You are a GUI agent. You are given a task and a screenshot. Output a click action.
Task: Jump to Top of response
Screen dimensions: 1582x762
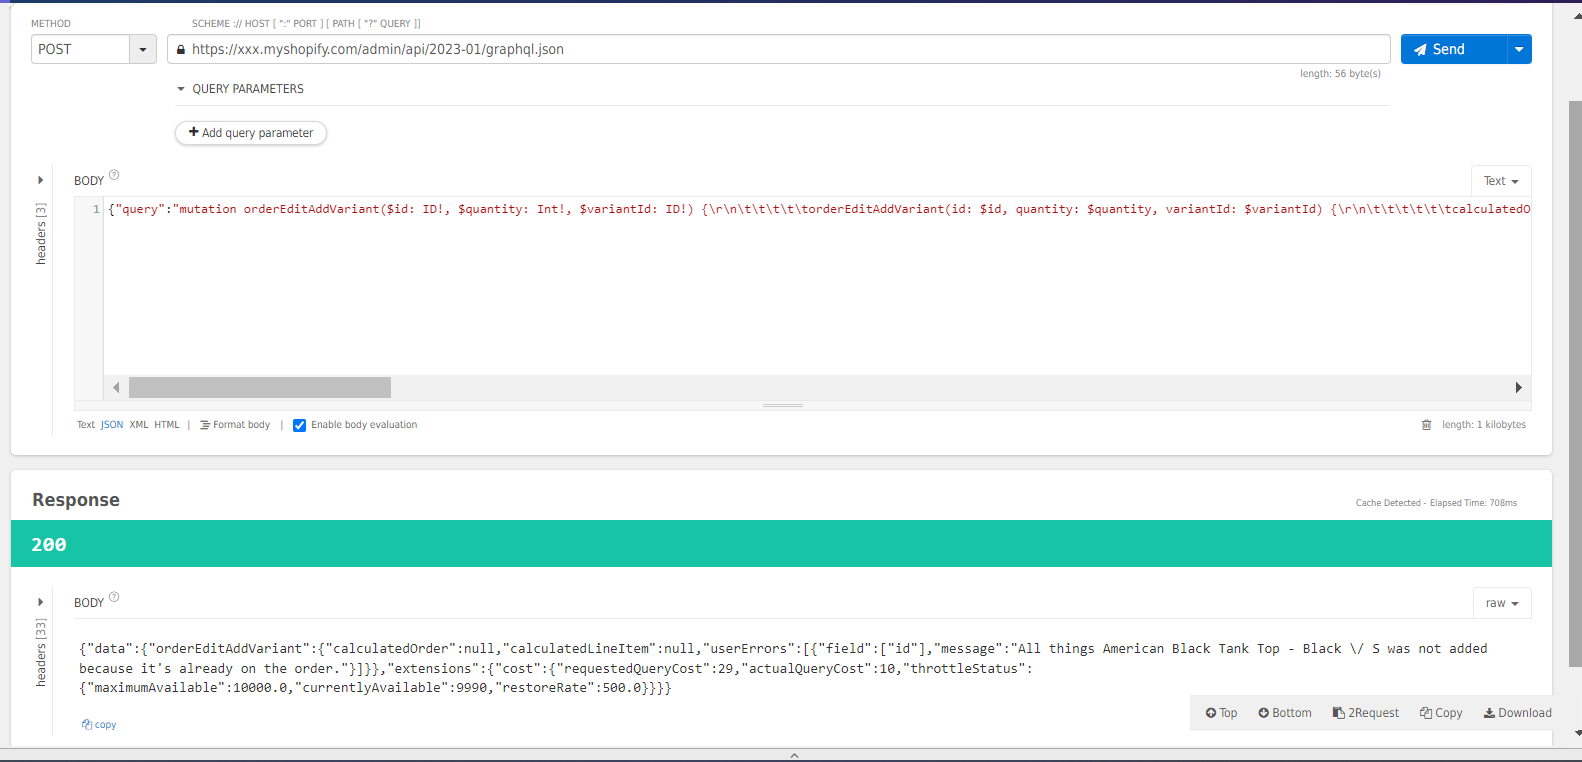1221,713
